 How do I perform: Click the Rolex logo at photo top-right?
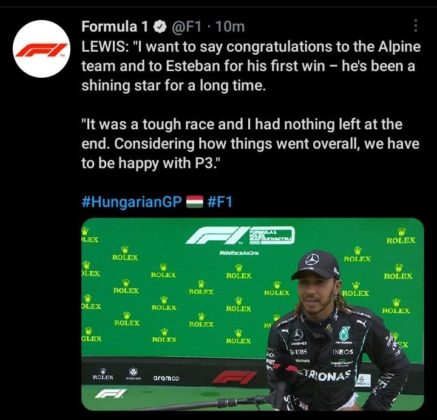click(x=401, y=236)
